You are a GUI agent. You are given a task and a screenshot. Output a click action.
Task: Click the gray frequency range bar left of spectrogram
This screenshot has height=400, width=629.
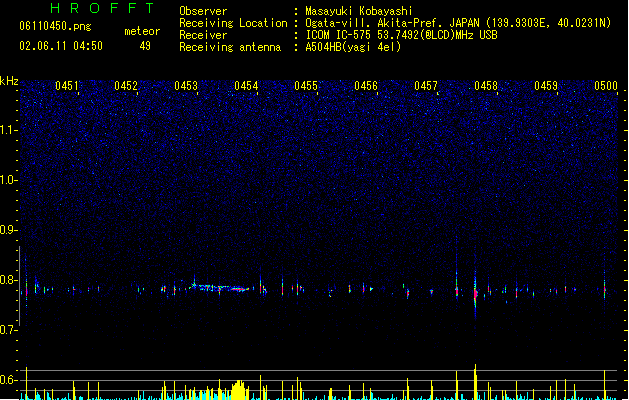pos(19,286)
